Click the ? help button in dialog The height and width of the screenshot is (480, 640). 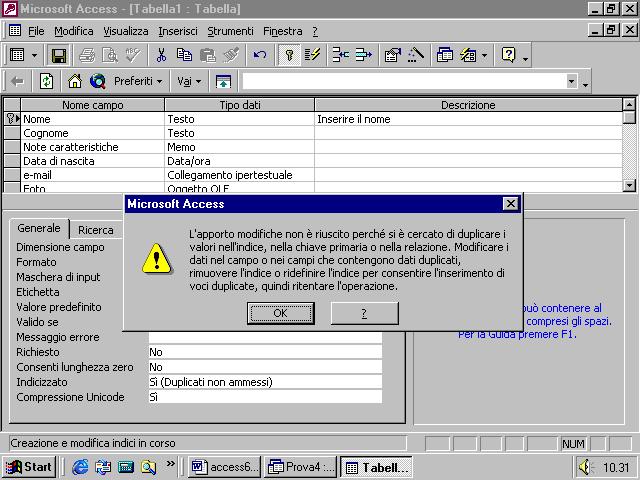click(364, 313)
